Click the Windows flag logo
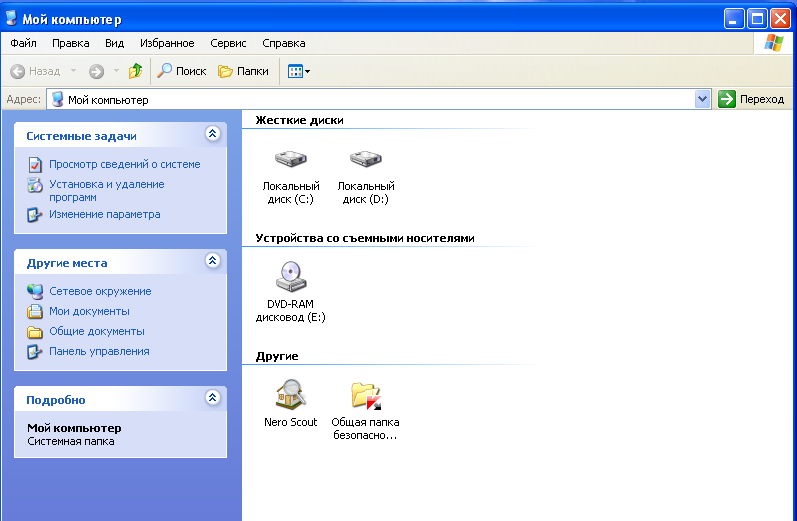 pos(774,43)
